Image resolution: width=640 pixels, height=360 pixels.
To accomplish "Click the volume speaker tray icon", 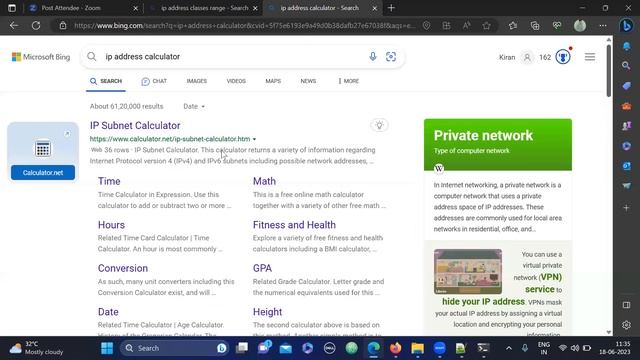I will point(575,348).
